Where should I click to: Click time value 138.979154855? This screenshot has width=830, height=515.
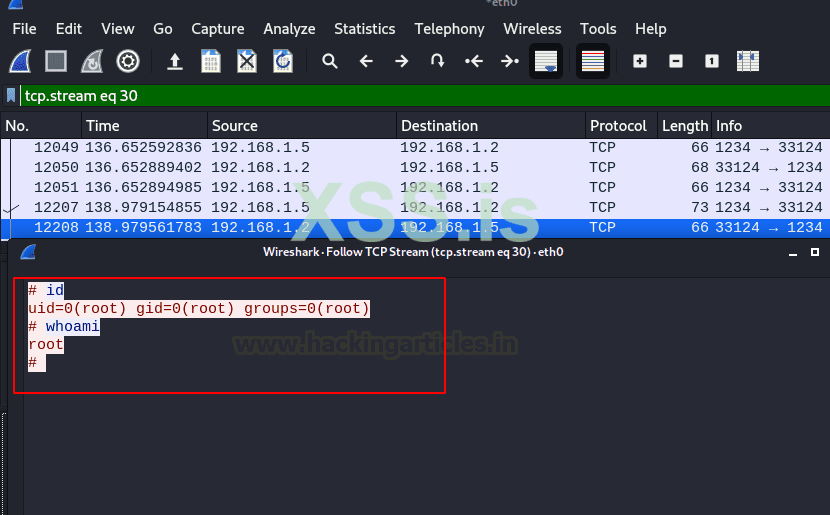click(143, 207)
